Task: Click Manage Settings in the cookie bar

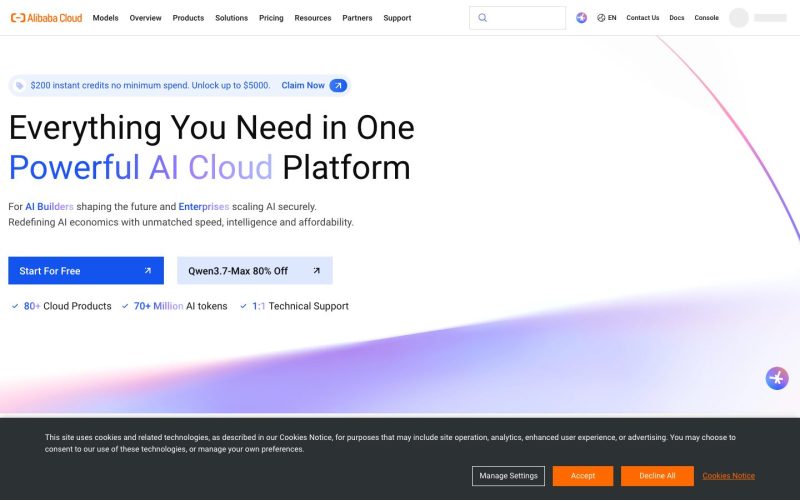Action: [x=508, y=476]
